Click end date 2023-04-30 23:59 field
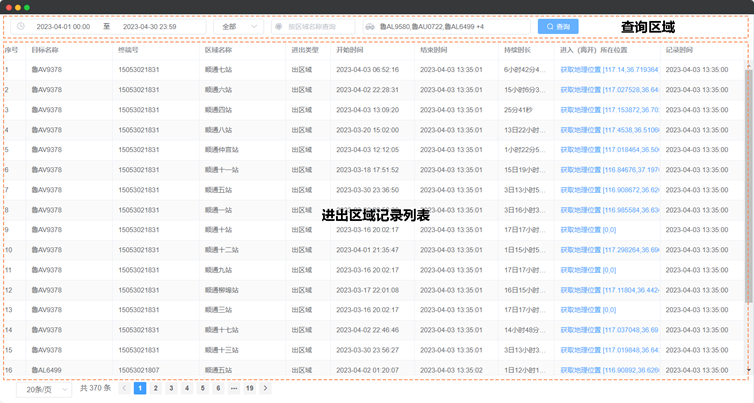754x403 pixels. (x=150, y=27)
